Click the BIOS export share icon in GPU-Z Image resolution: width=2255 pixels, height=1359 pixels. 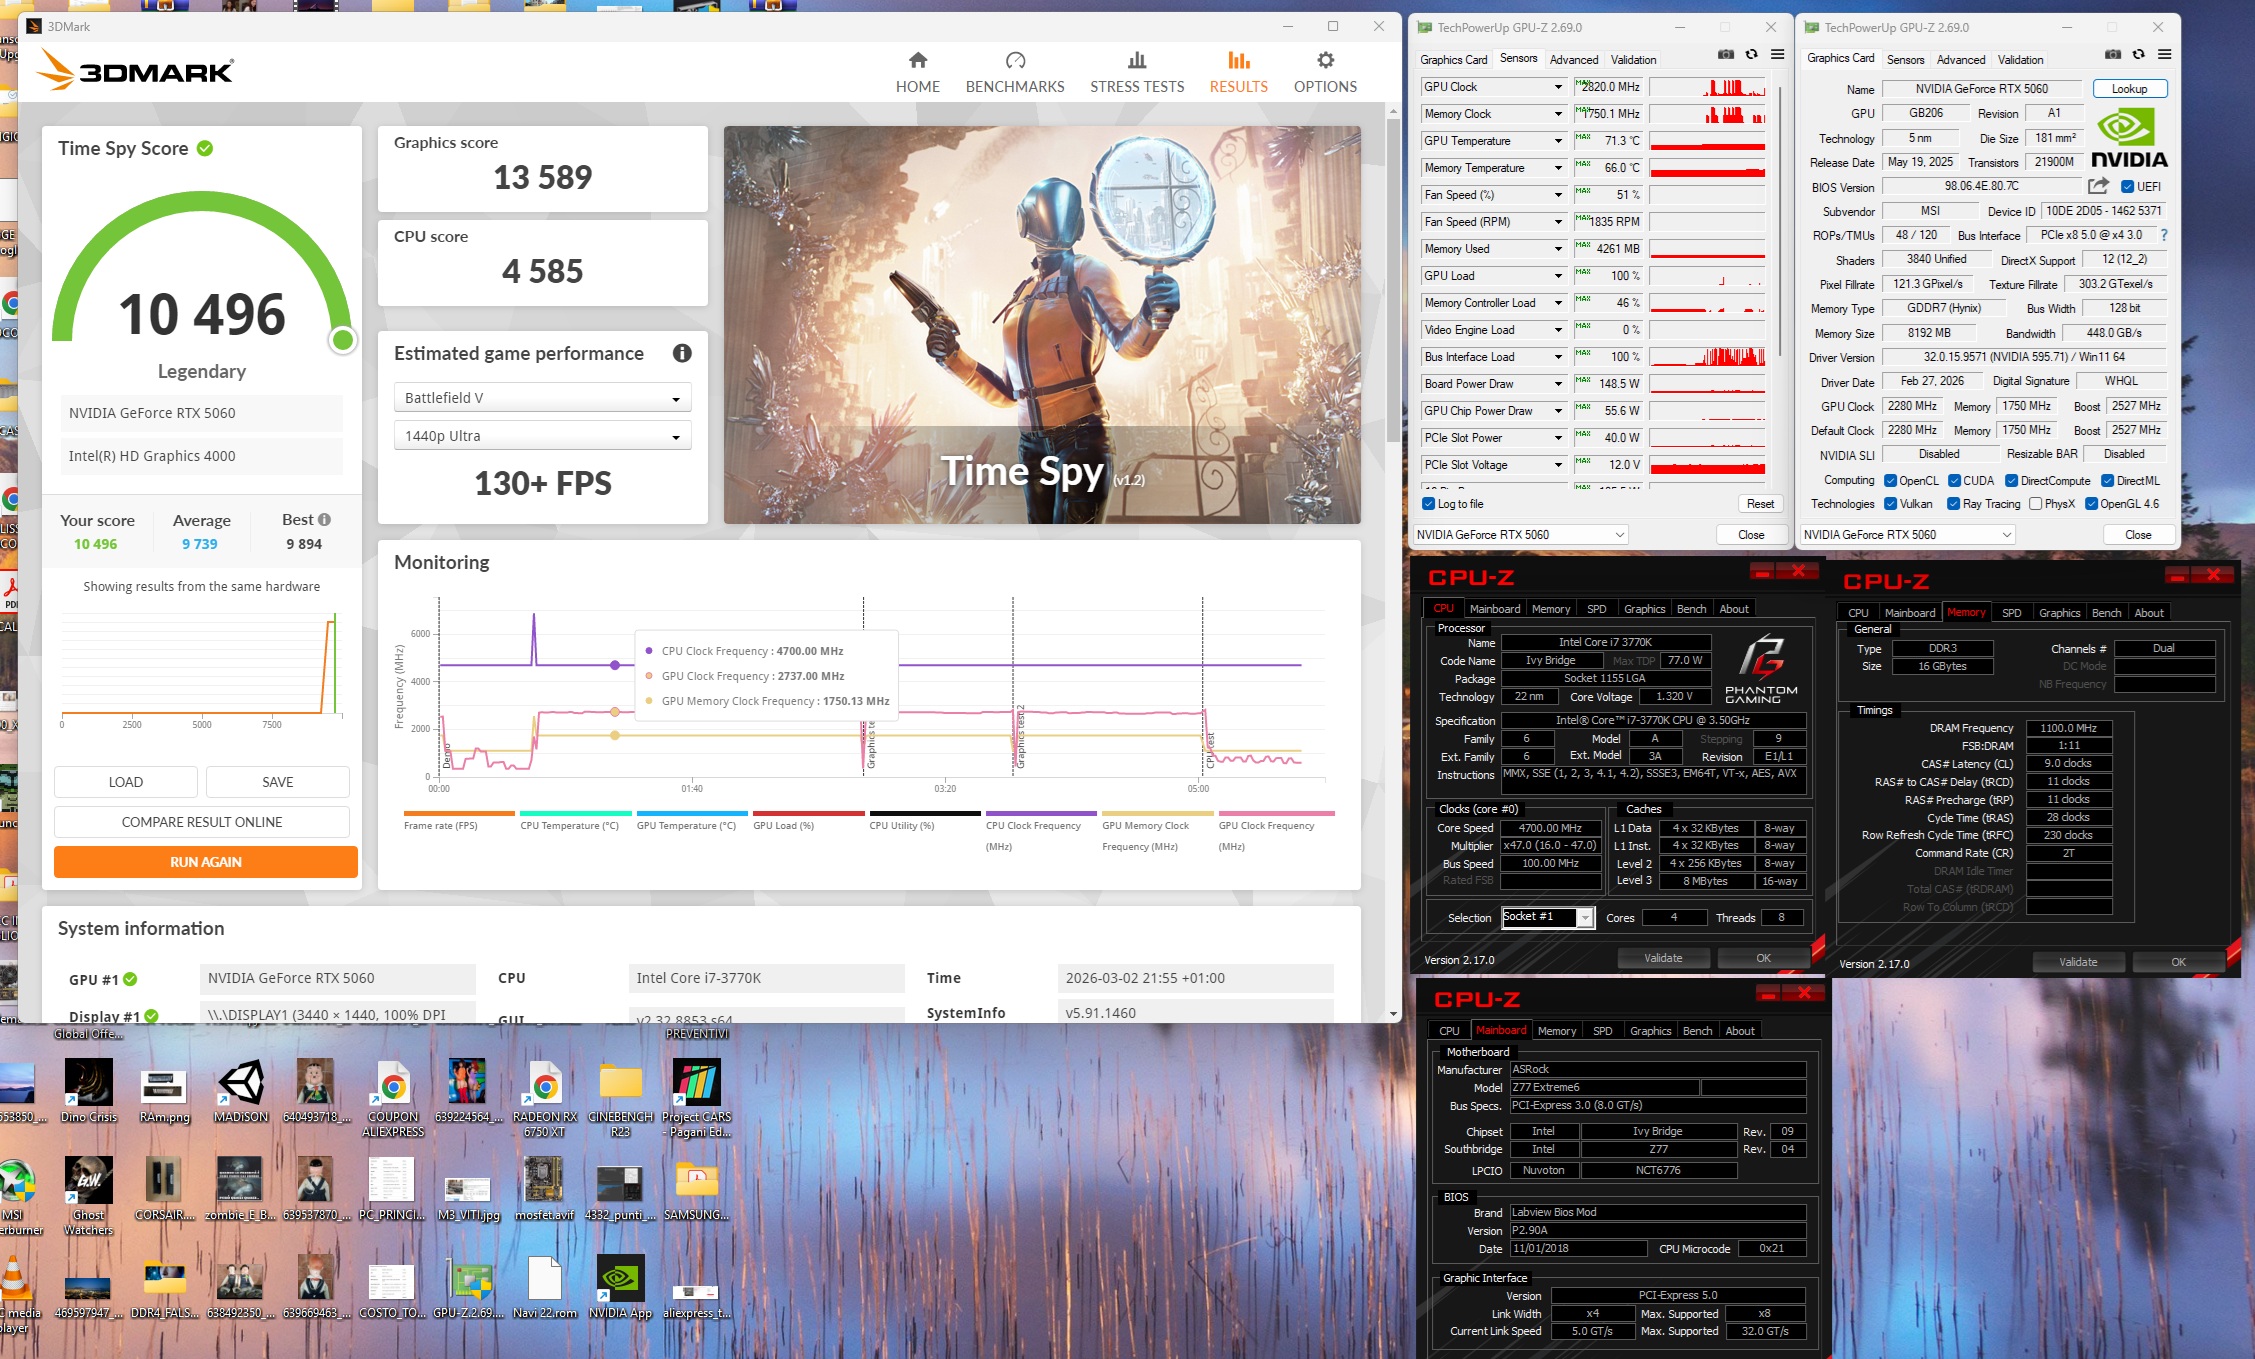click(2098, 186)
